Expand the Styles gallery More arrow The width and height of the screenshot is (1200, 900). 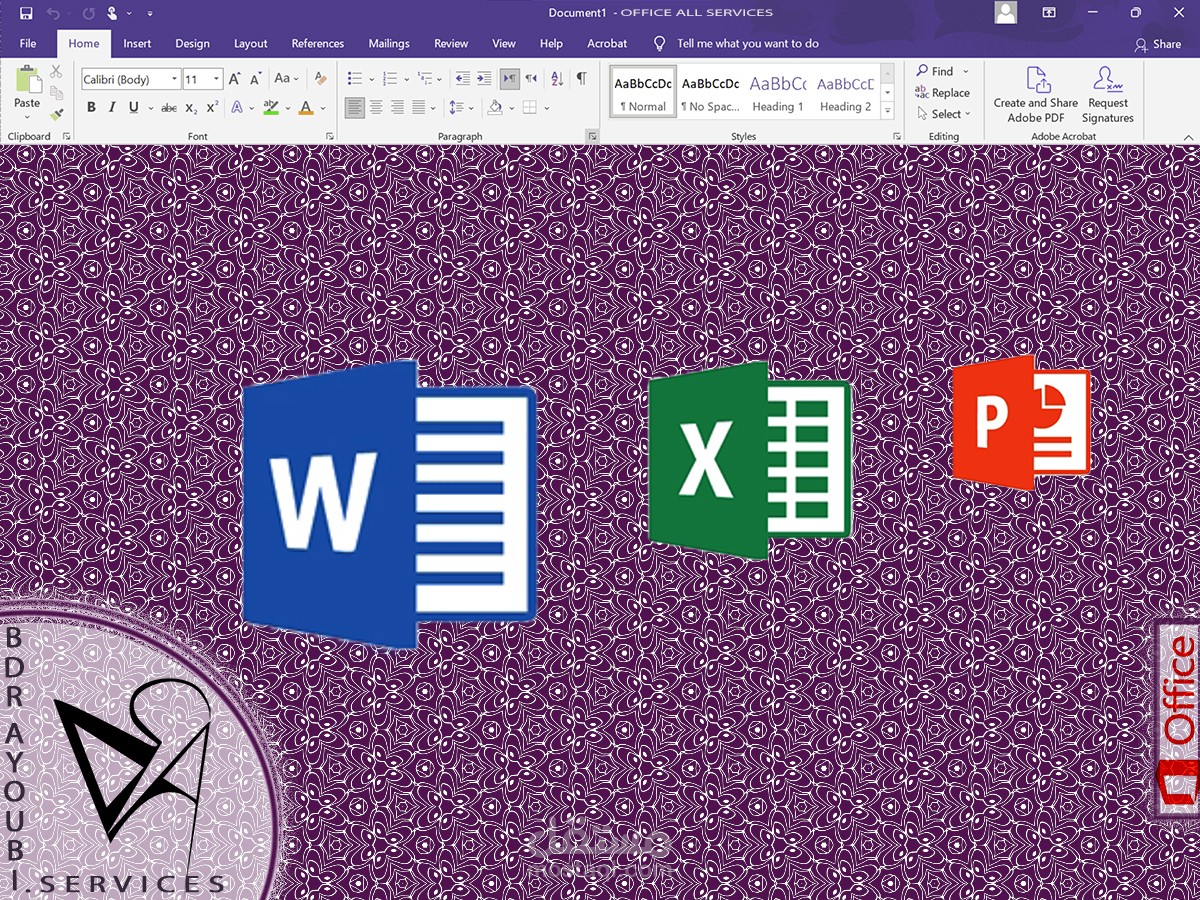point(888,111)
